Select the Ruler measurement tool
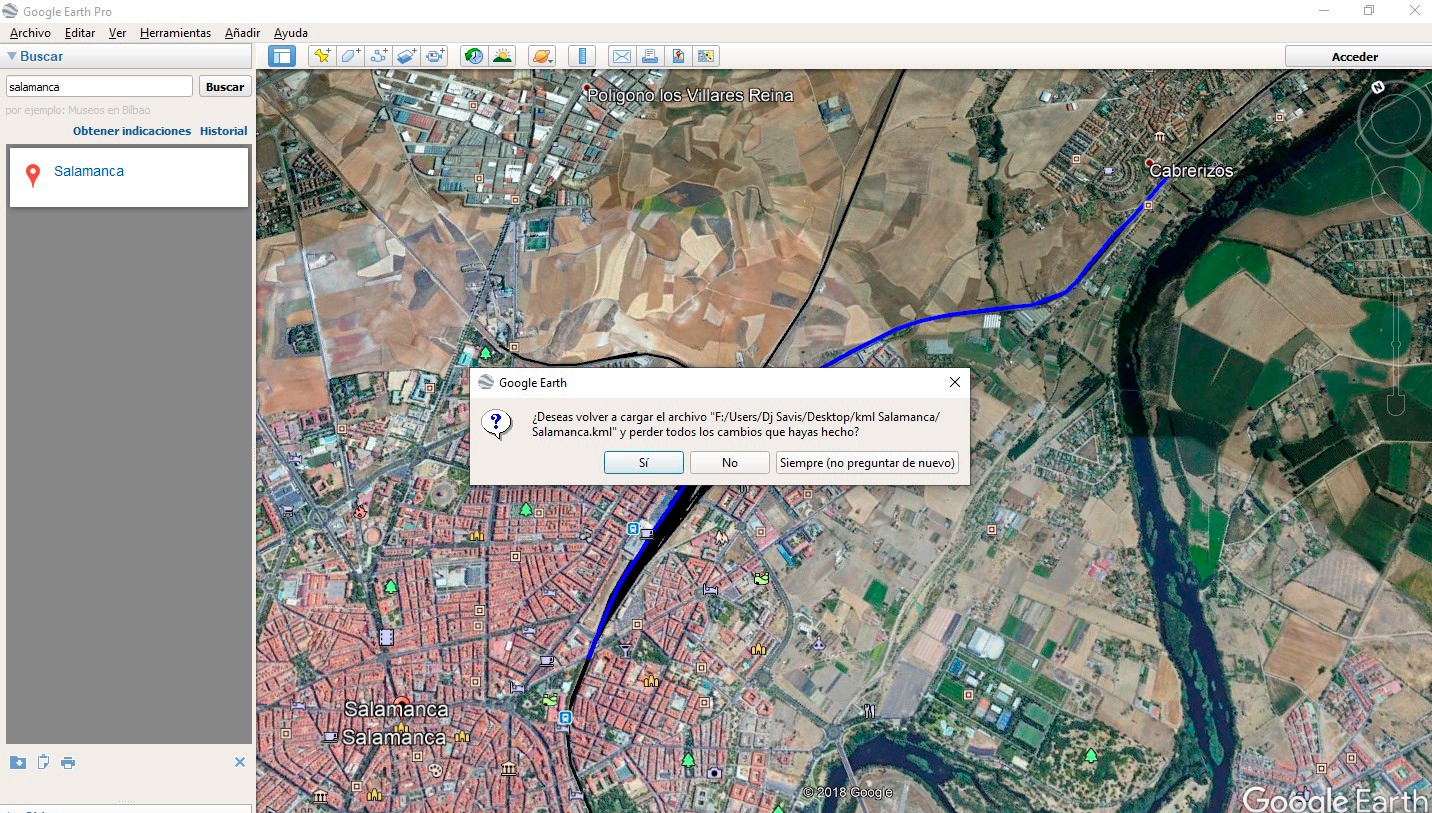This screenshot has width=1432, height=813. pyautogui.click(x=582, y=56)
